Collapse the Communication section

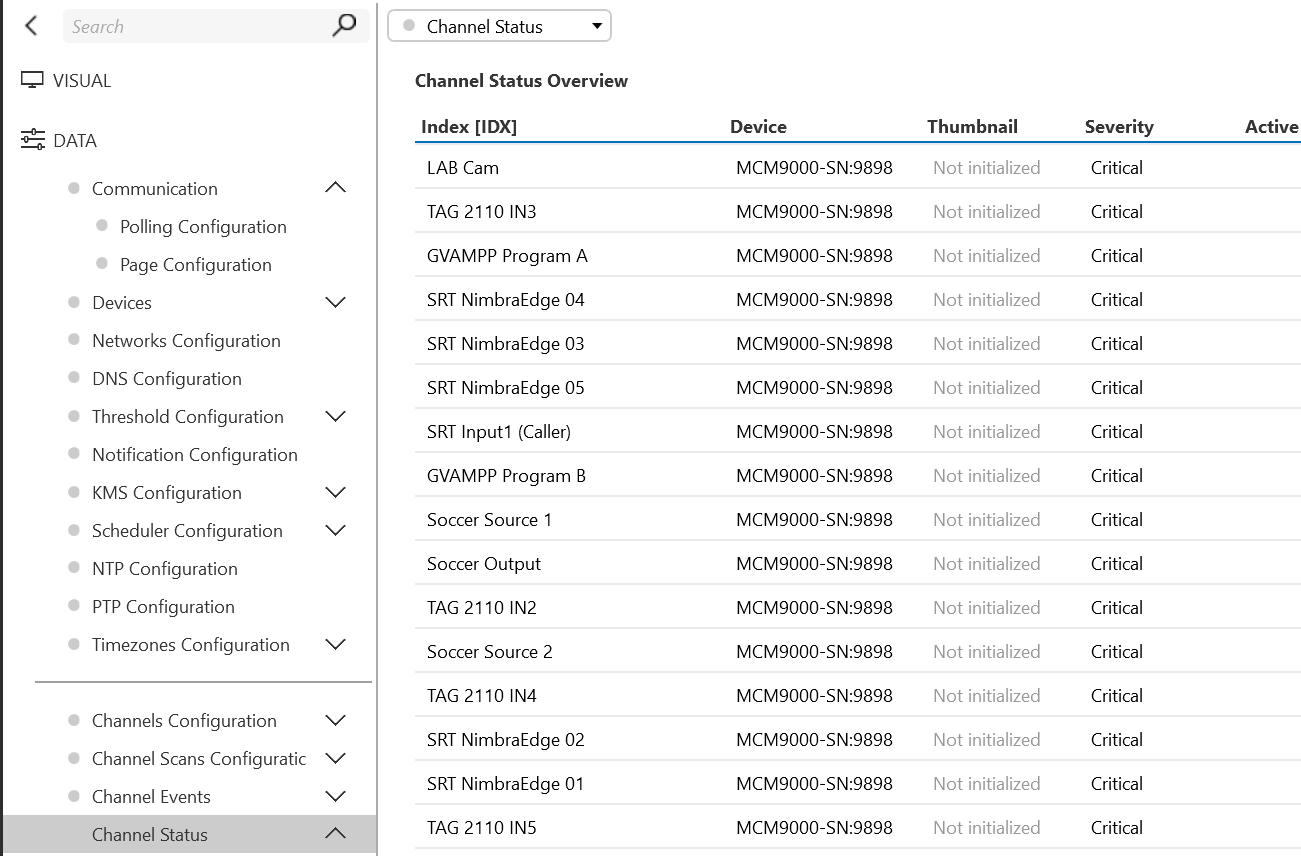[x=336, y=188]
